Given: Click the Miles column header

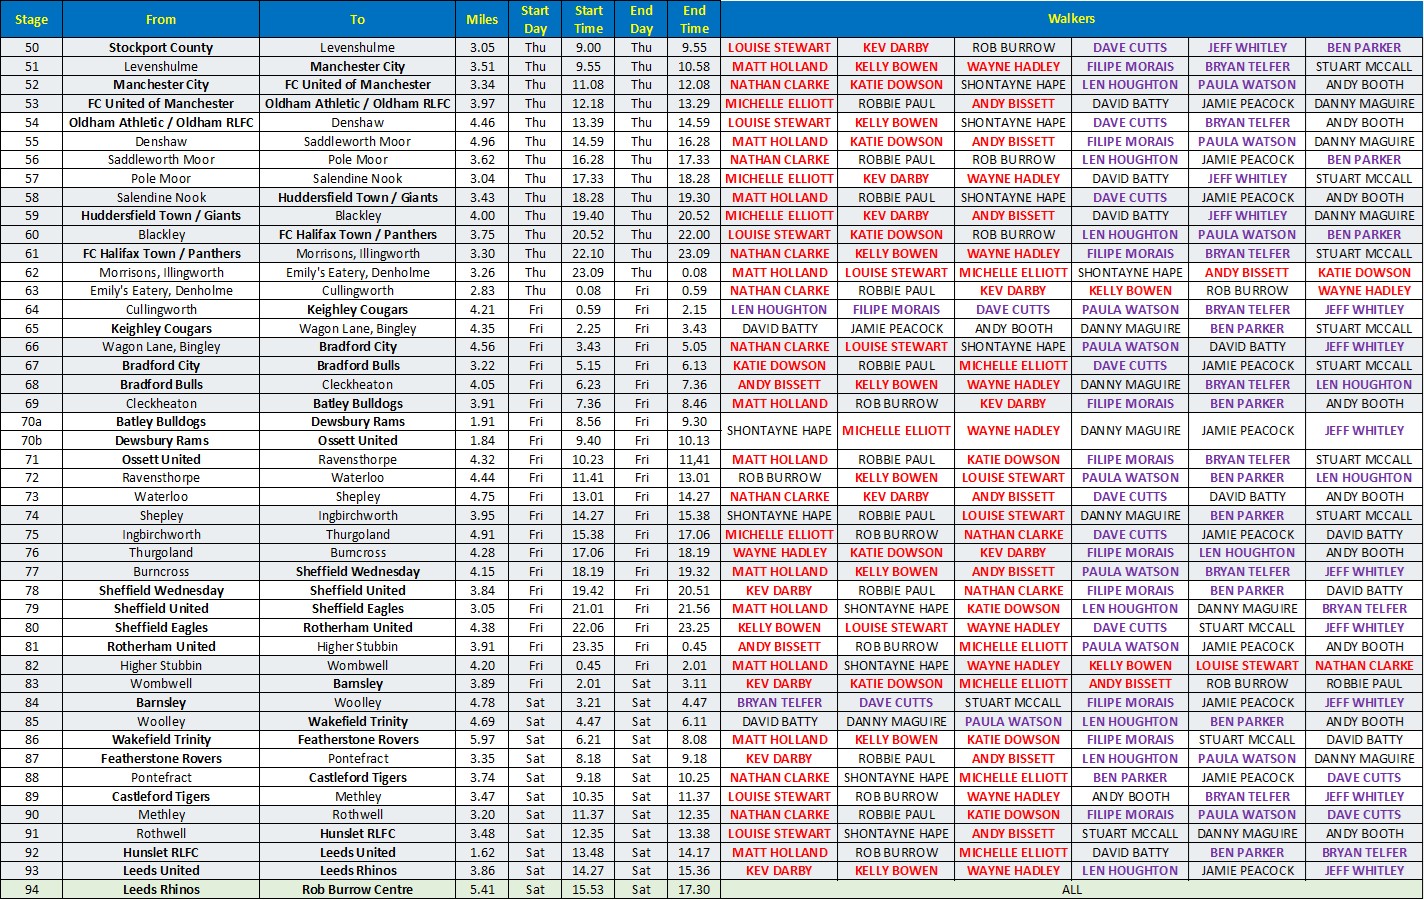Looking at the screenshot, I should point(482,19).
